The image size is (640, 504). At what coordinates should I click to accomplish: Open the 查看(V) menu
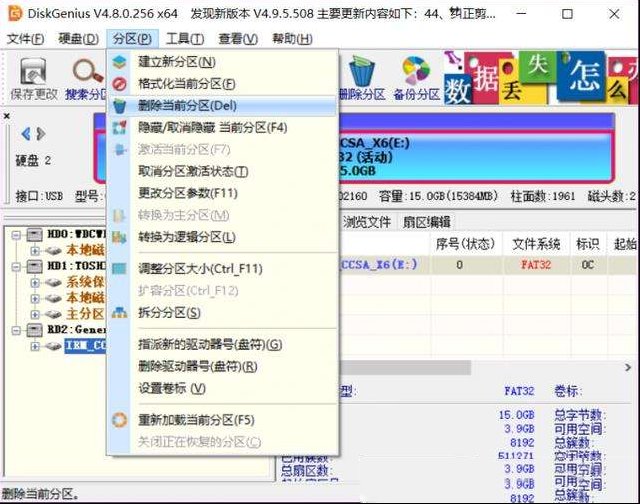tap(238, 39)
